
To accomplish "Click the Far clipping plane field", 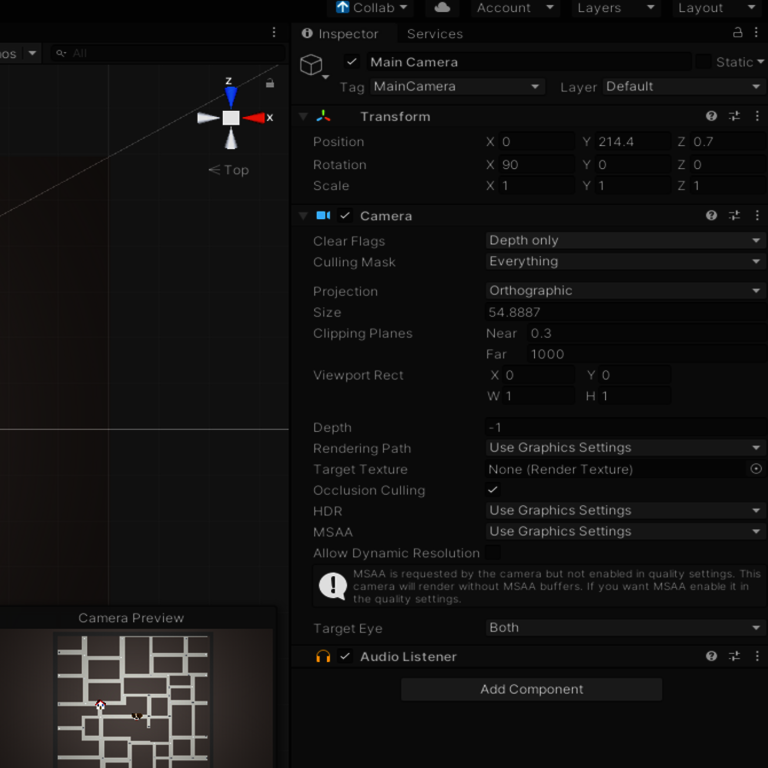I will [647, 355].
